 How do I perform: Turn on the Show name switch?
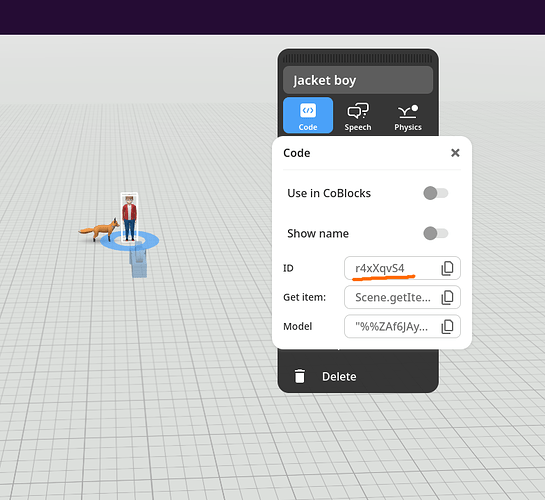click(436, 233)
